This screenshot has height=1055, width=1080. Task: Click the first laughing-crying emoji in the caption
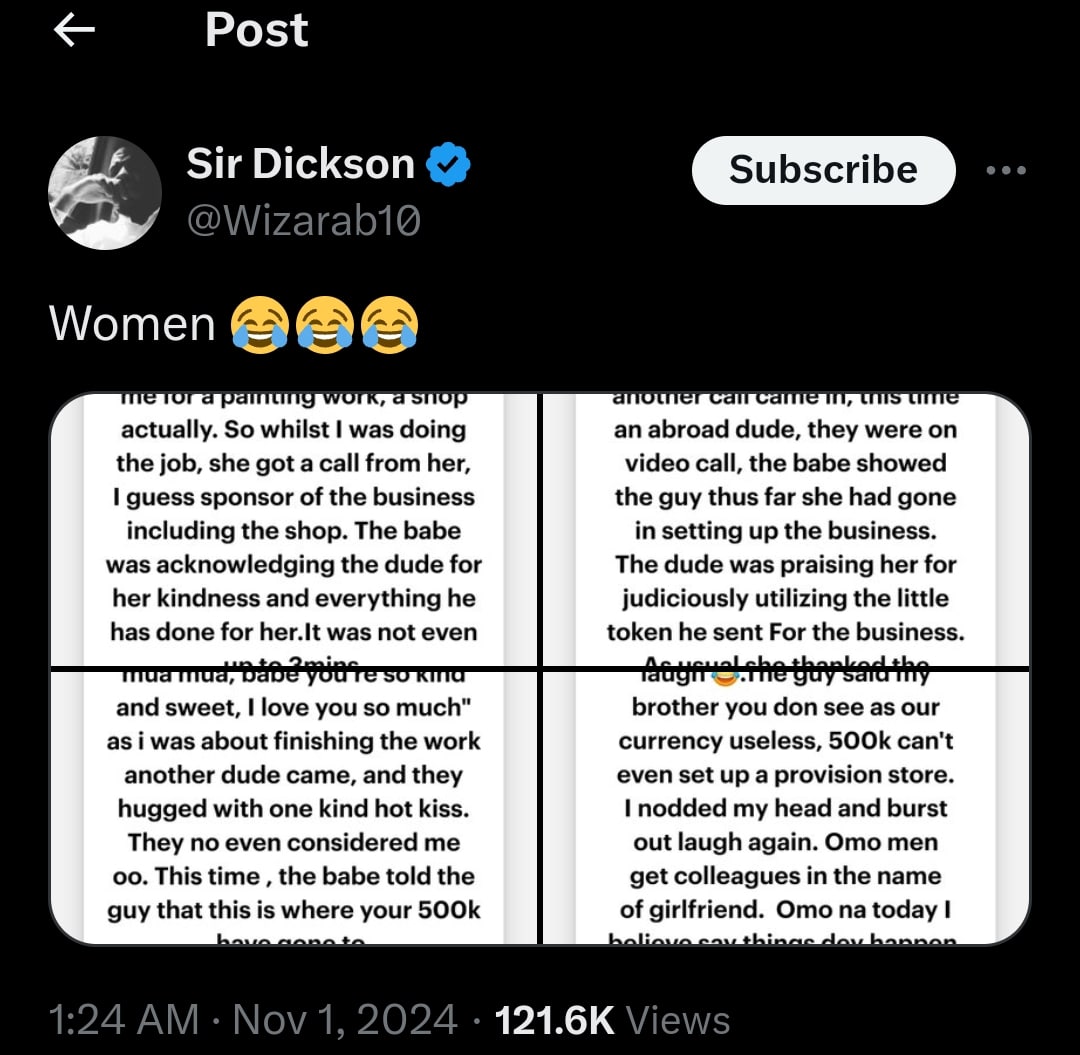(259, 324)
